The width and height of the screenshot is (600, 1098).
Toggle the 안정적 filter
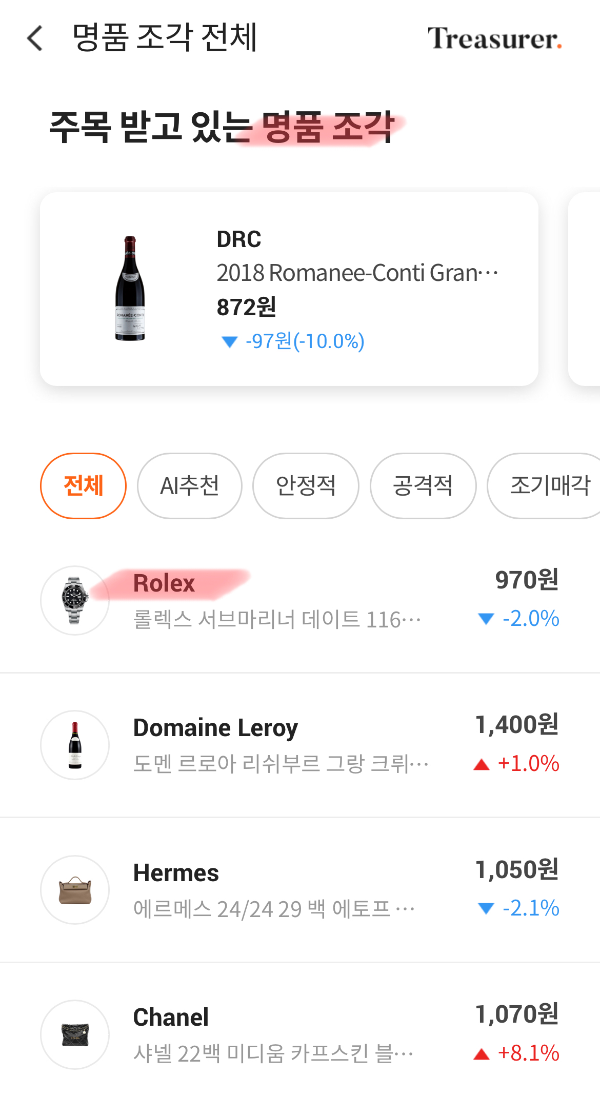pyautogui.click(x=306, y=486)
